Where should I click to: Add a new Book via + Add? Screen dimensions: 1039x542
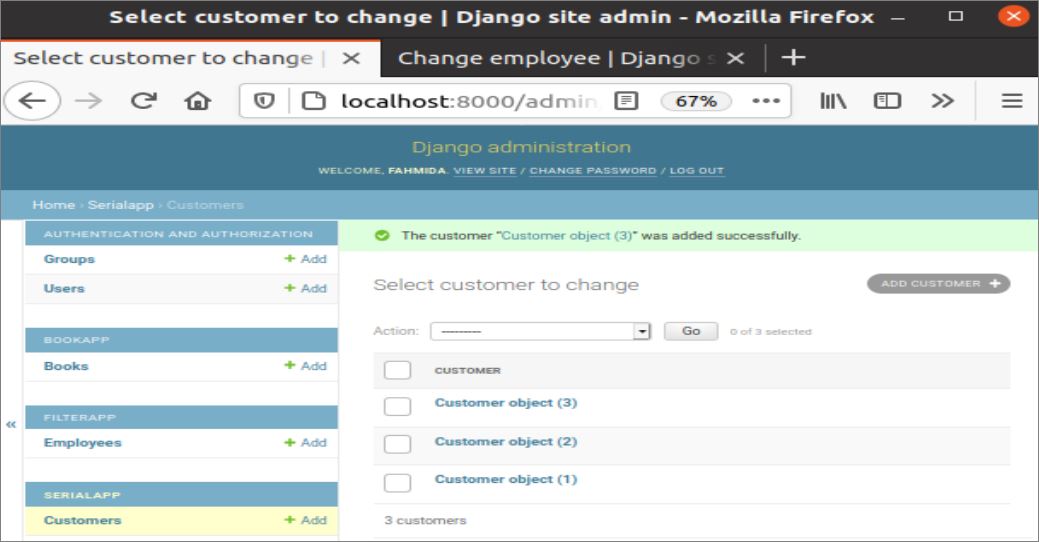(305, 366)
